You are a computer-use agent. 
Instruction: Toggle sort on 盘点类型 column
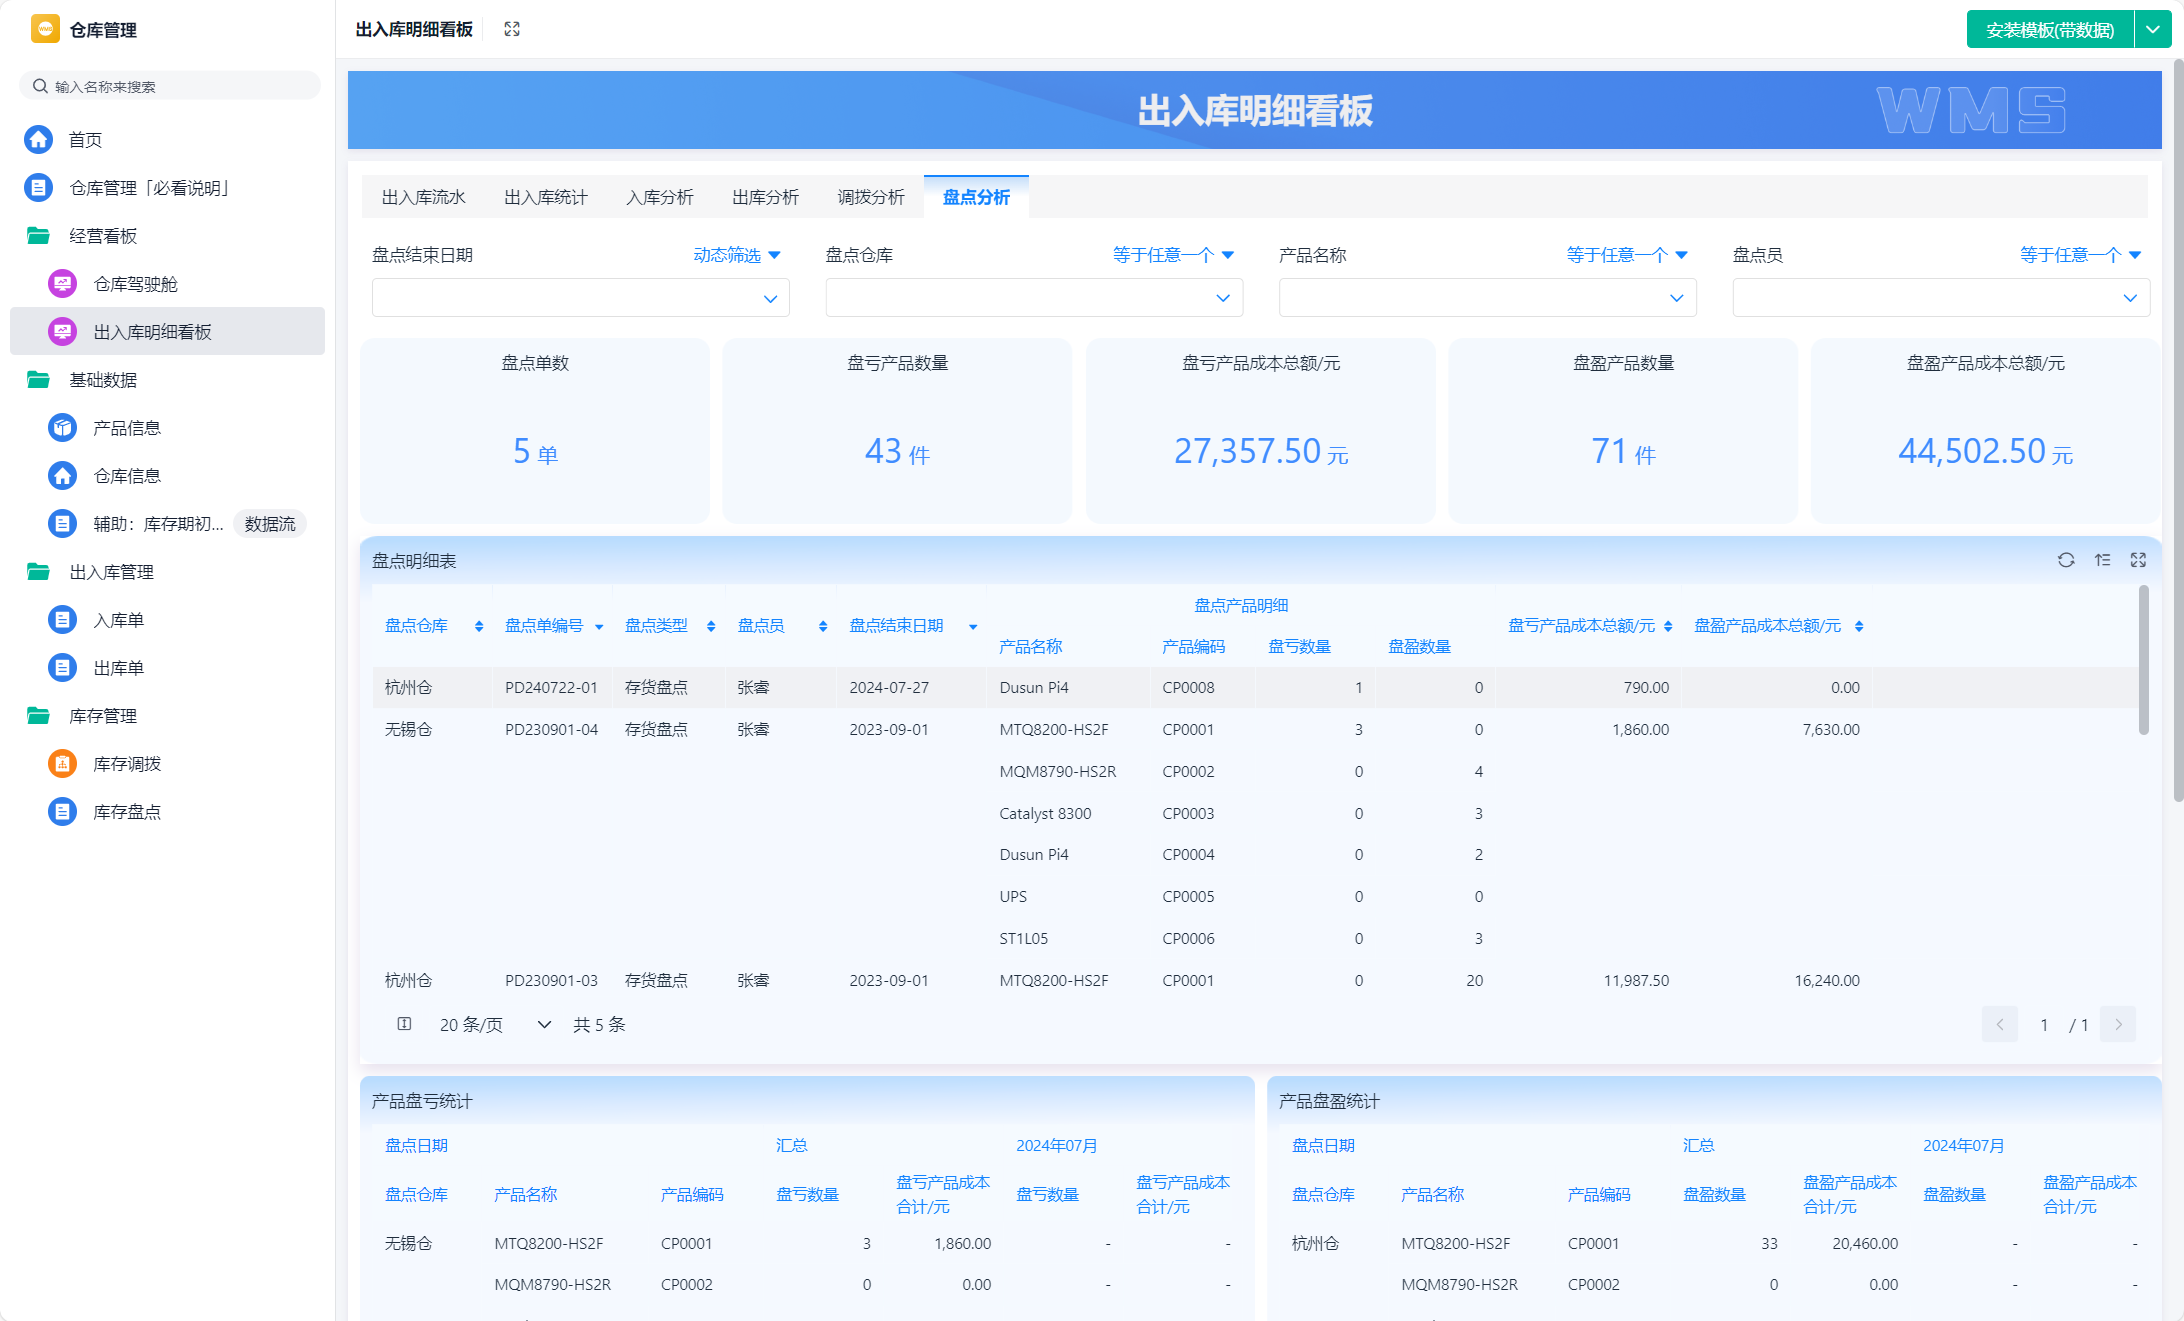(711, 626)
